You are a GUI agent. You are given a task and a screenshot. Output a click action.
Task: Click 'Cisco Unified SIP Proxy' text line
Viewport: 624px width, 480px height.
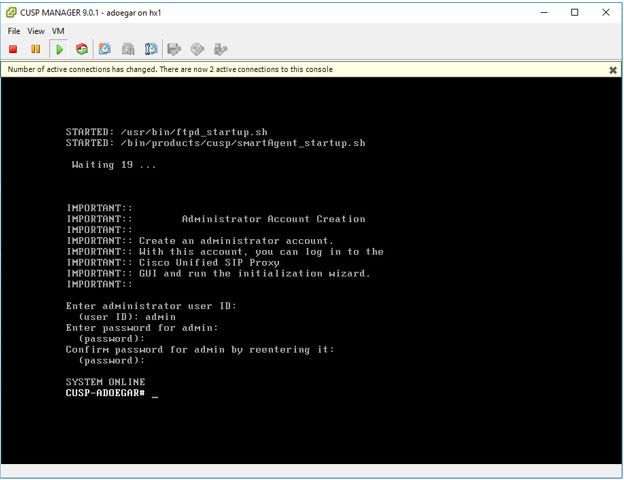(209, 263)
